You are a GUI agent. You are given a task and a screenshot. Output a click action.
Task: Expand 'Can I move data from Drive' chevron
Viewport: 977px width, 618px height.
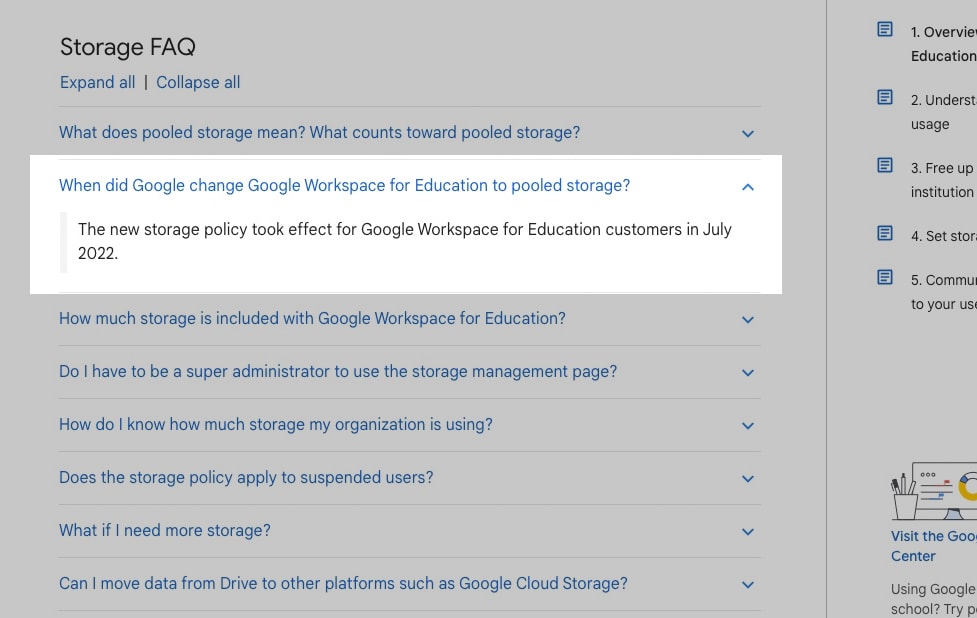(x=748, y=584)
